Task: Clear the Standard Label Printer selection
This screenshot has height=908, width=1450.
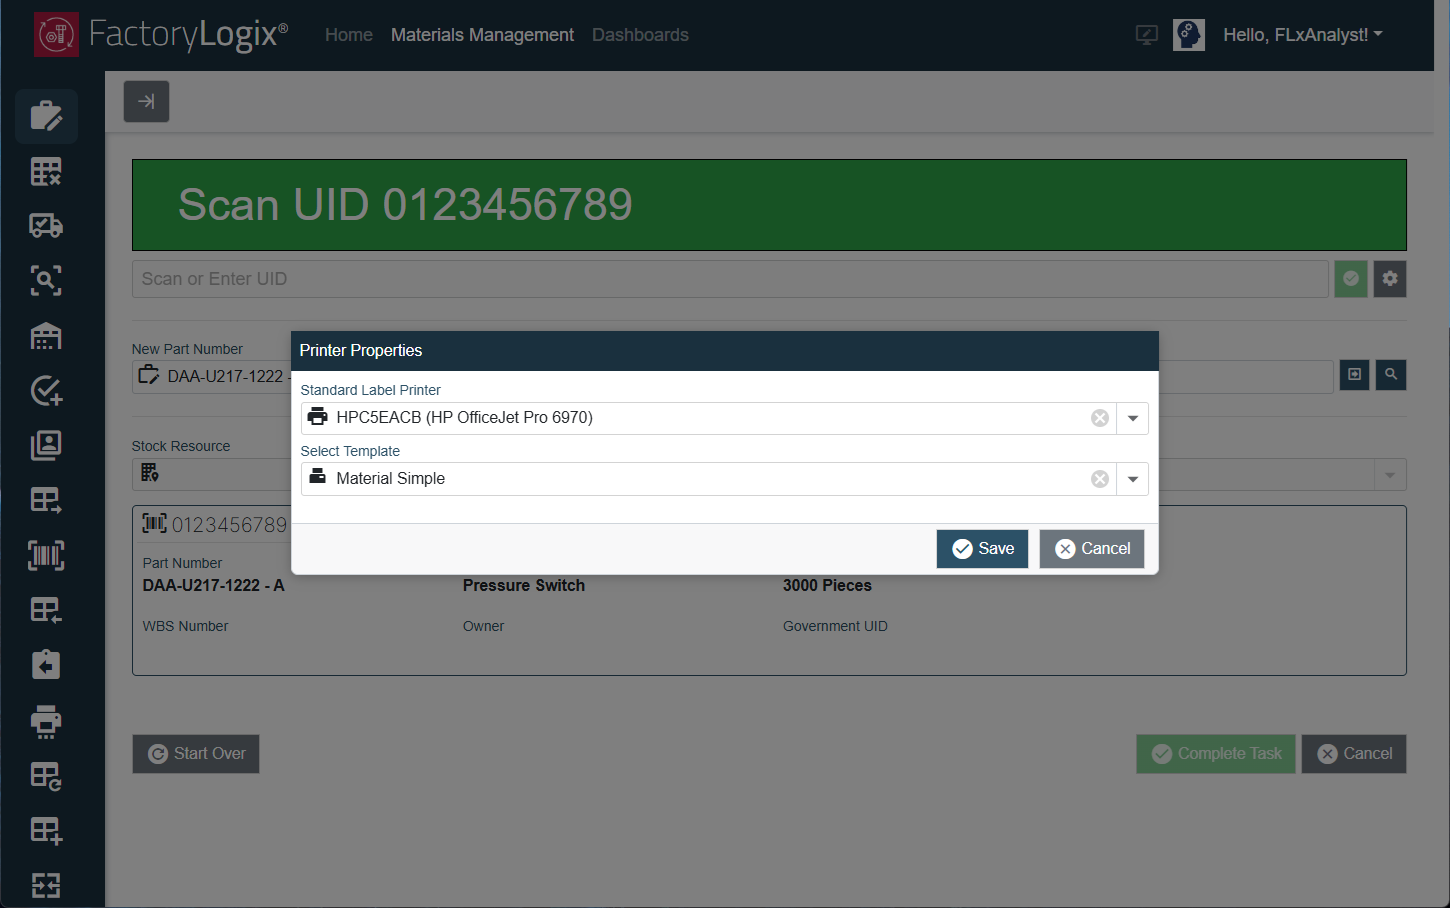Action: (1100, 418)
